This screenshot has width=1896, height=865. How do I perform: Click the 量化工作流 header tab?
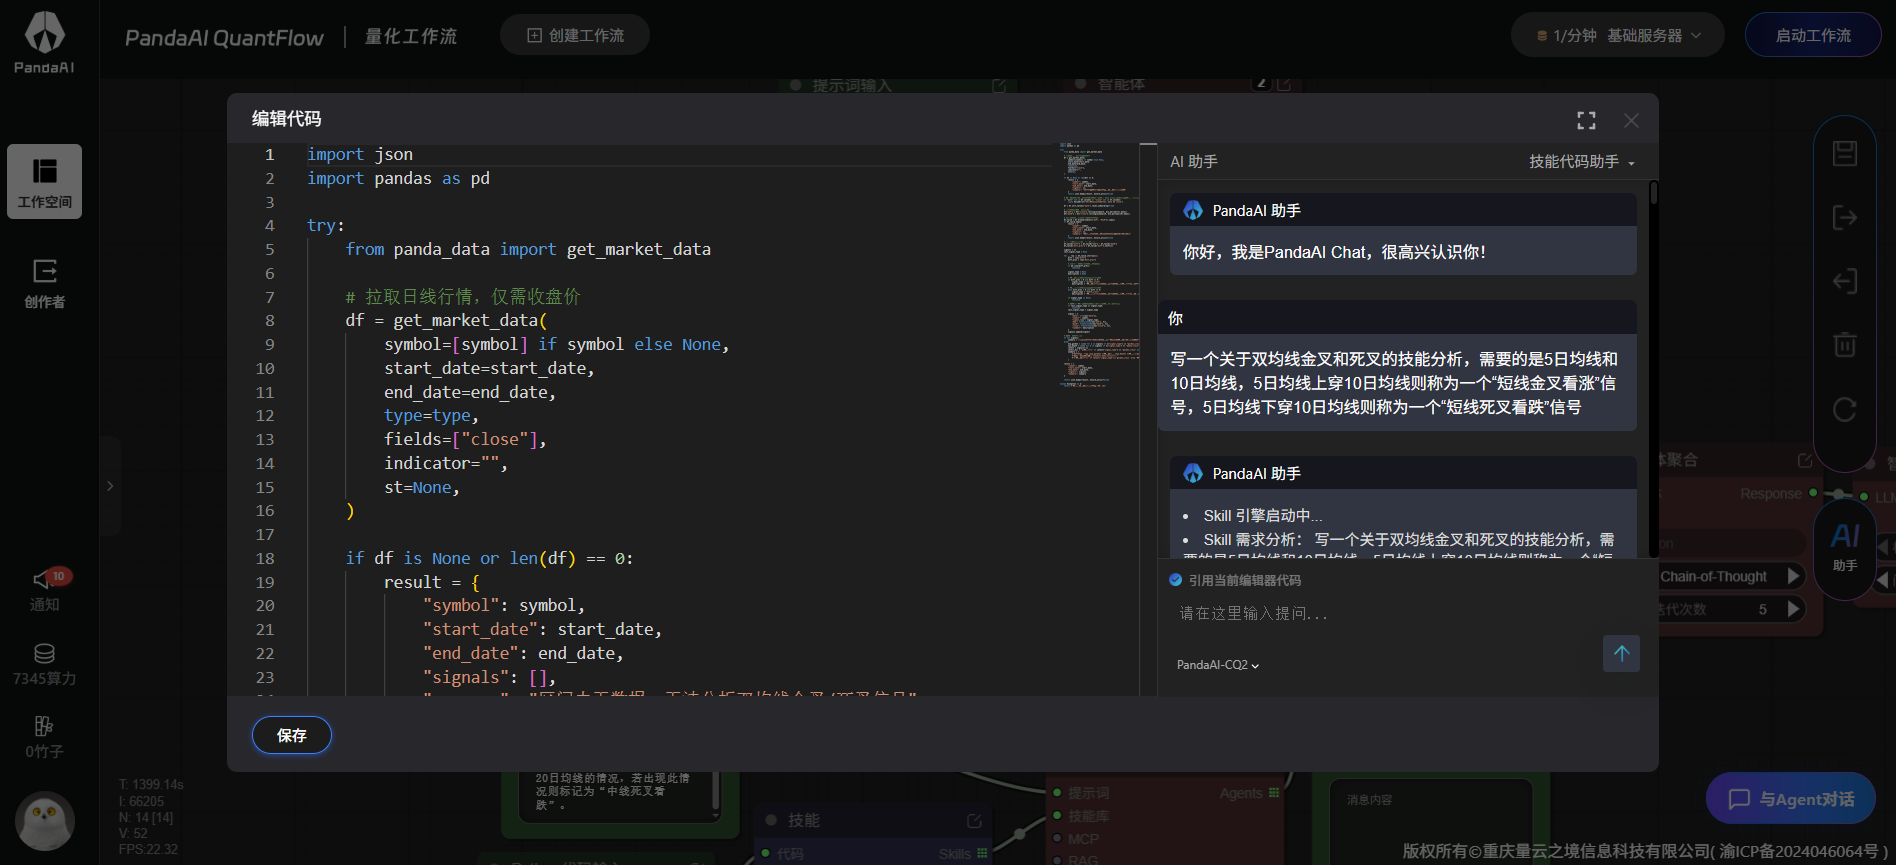tap(410, 37)
